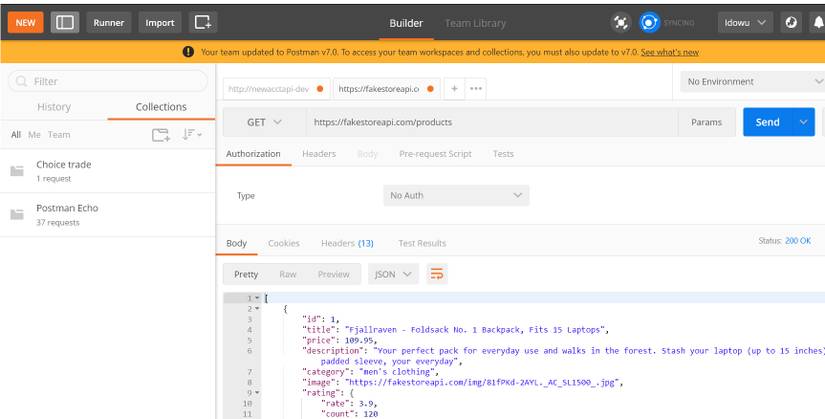Switch response view to Preview
Viewport: 825px width, 419px height.
click(334, 274)
